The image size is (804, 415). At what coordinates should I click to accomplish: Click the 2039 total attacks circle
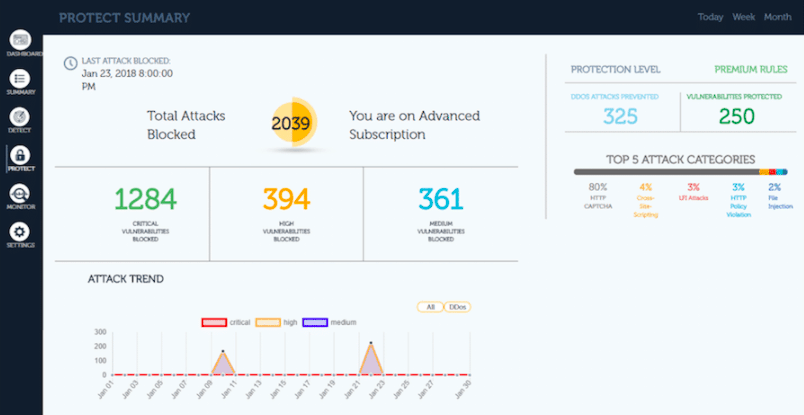click(x=294, y=123)
